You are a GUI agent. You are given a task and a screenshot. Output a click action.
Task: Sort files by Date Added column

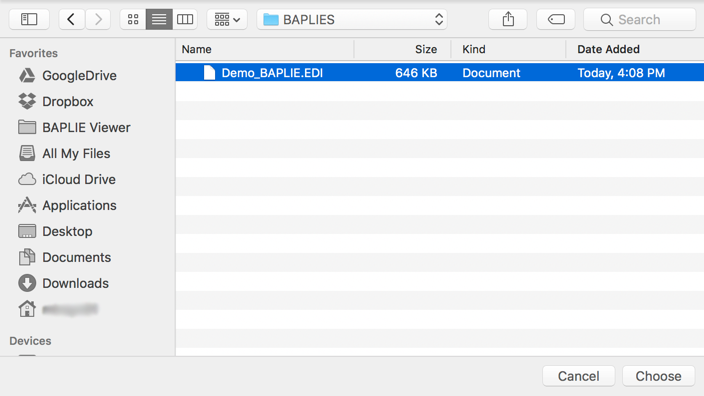(635, 49)
